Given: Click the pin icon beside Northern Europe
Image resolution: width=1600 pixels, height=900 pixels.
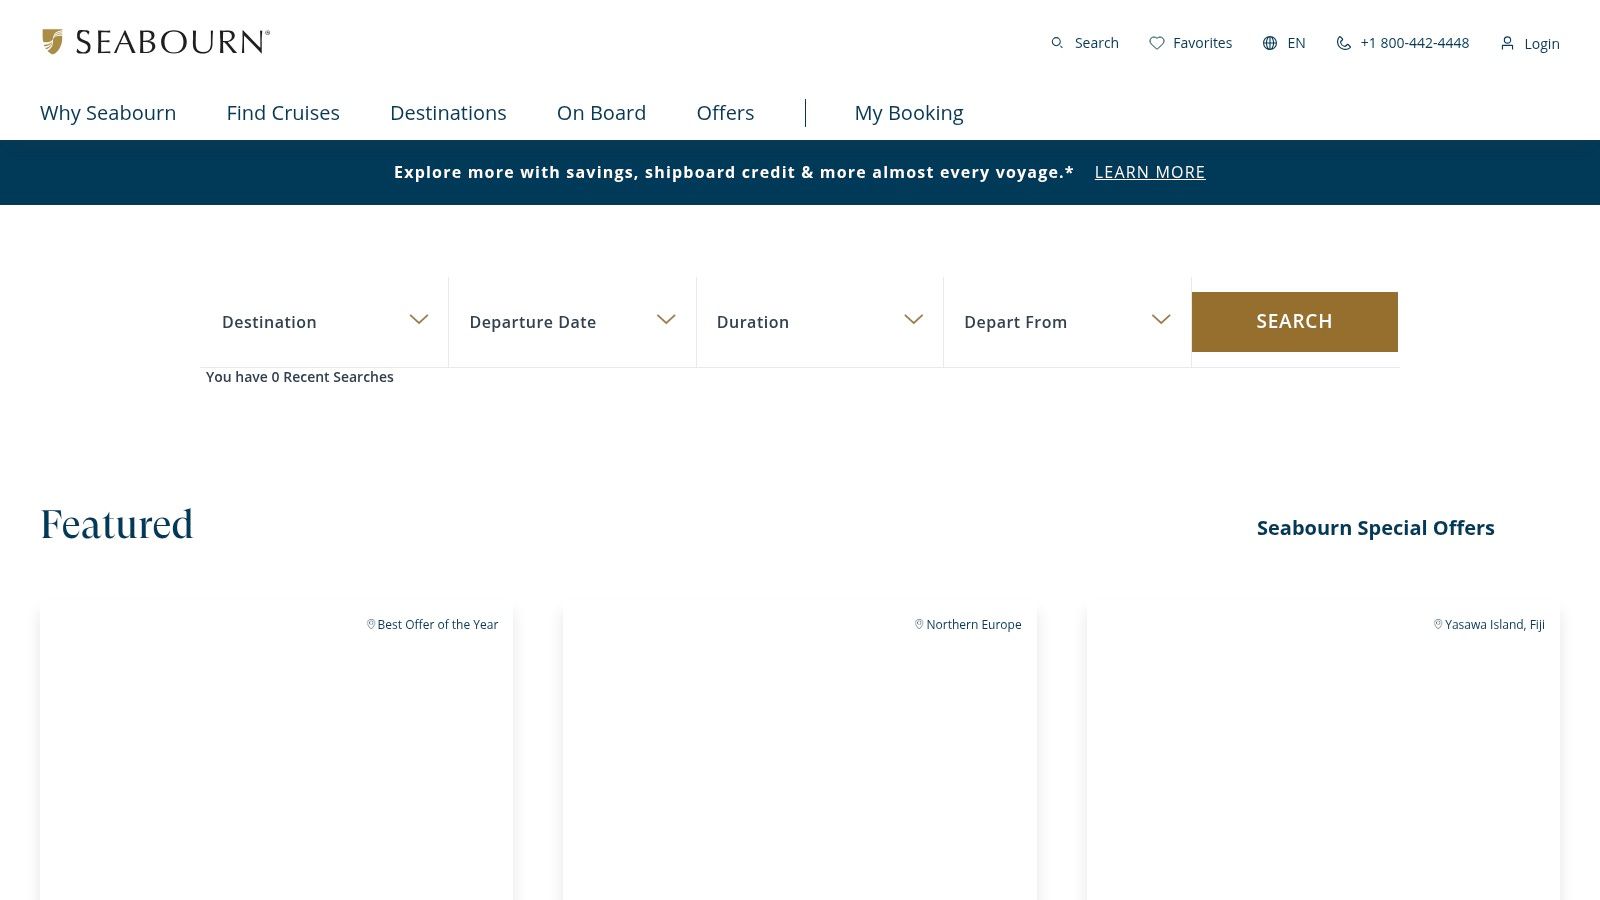Looking at the screenshot, I should (x=919, y=624).
